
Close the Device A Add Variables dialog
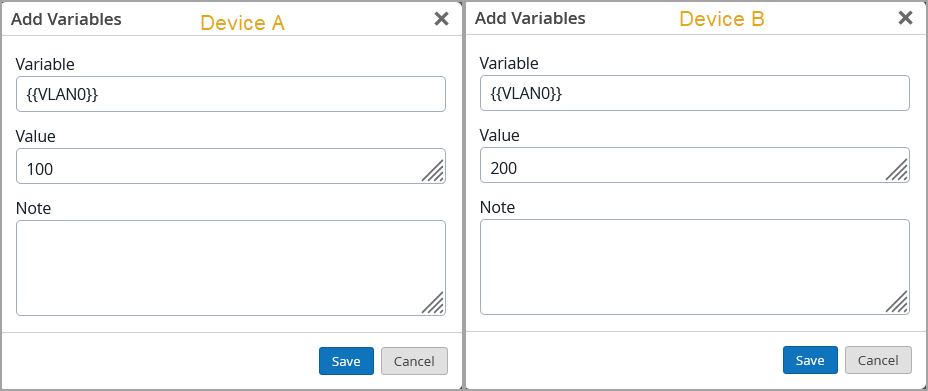coord(442,19)
